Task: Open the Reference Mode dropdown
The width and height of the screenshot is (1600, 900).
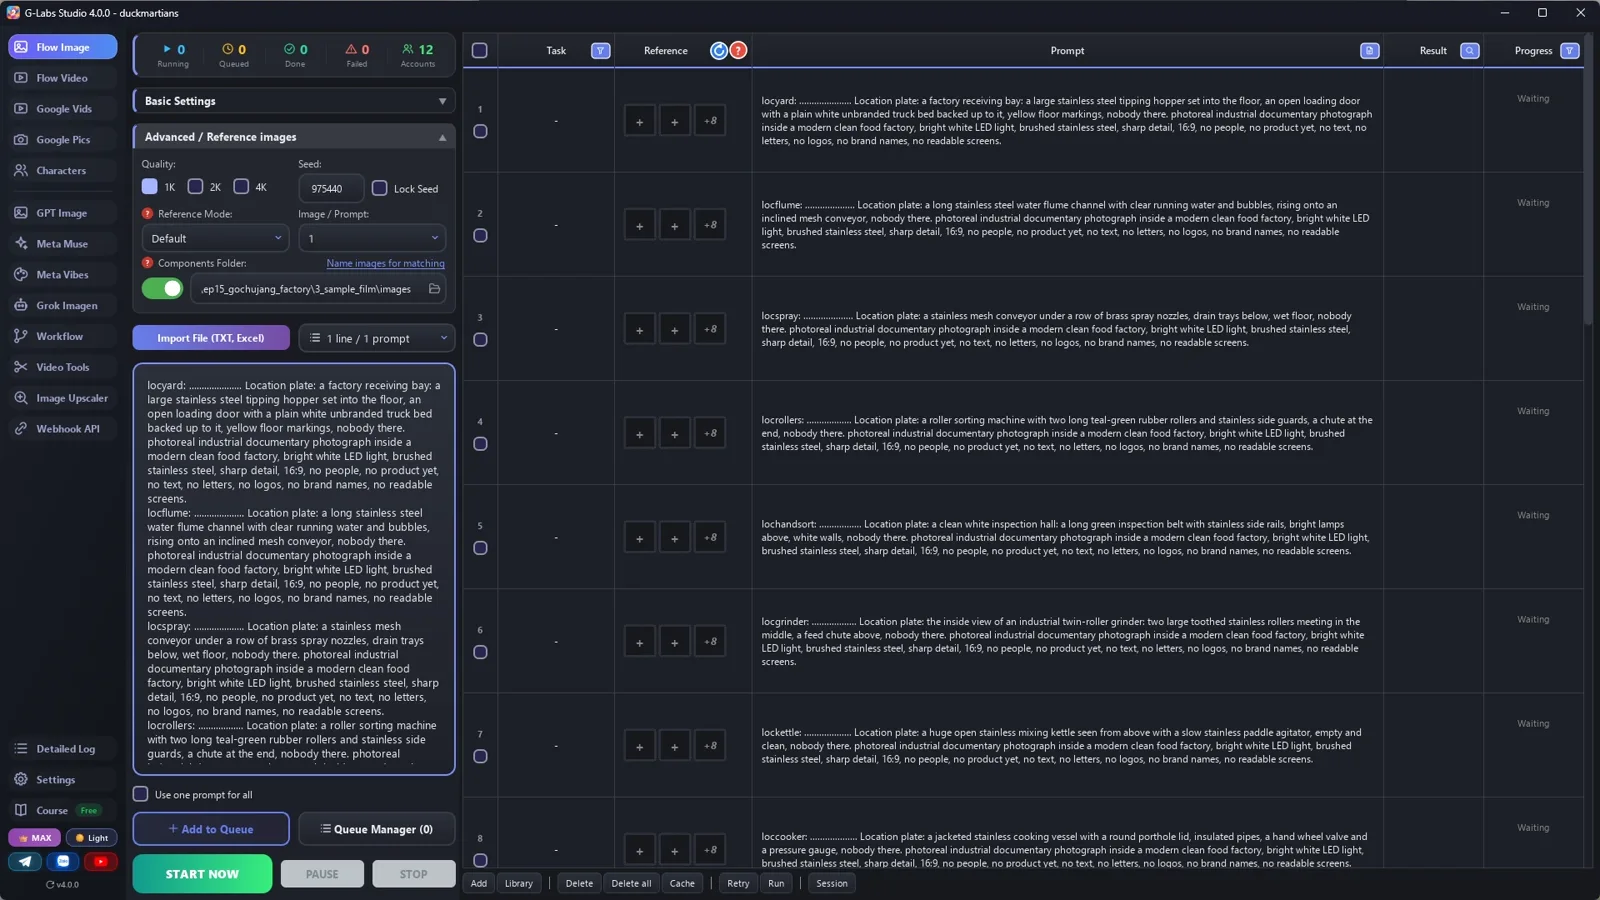Action: pyautogui.click(x=215, y=238)
